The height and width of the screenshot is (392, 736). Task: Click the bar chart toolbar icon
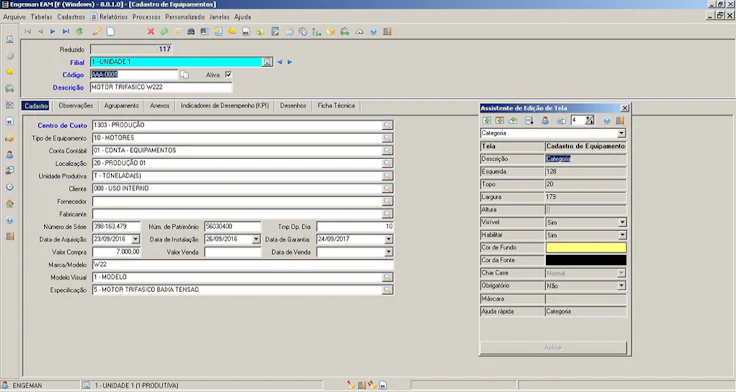point(317,31)
